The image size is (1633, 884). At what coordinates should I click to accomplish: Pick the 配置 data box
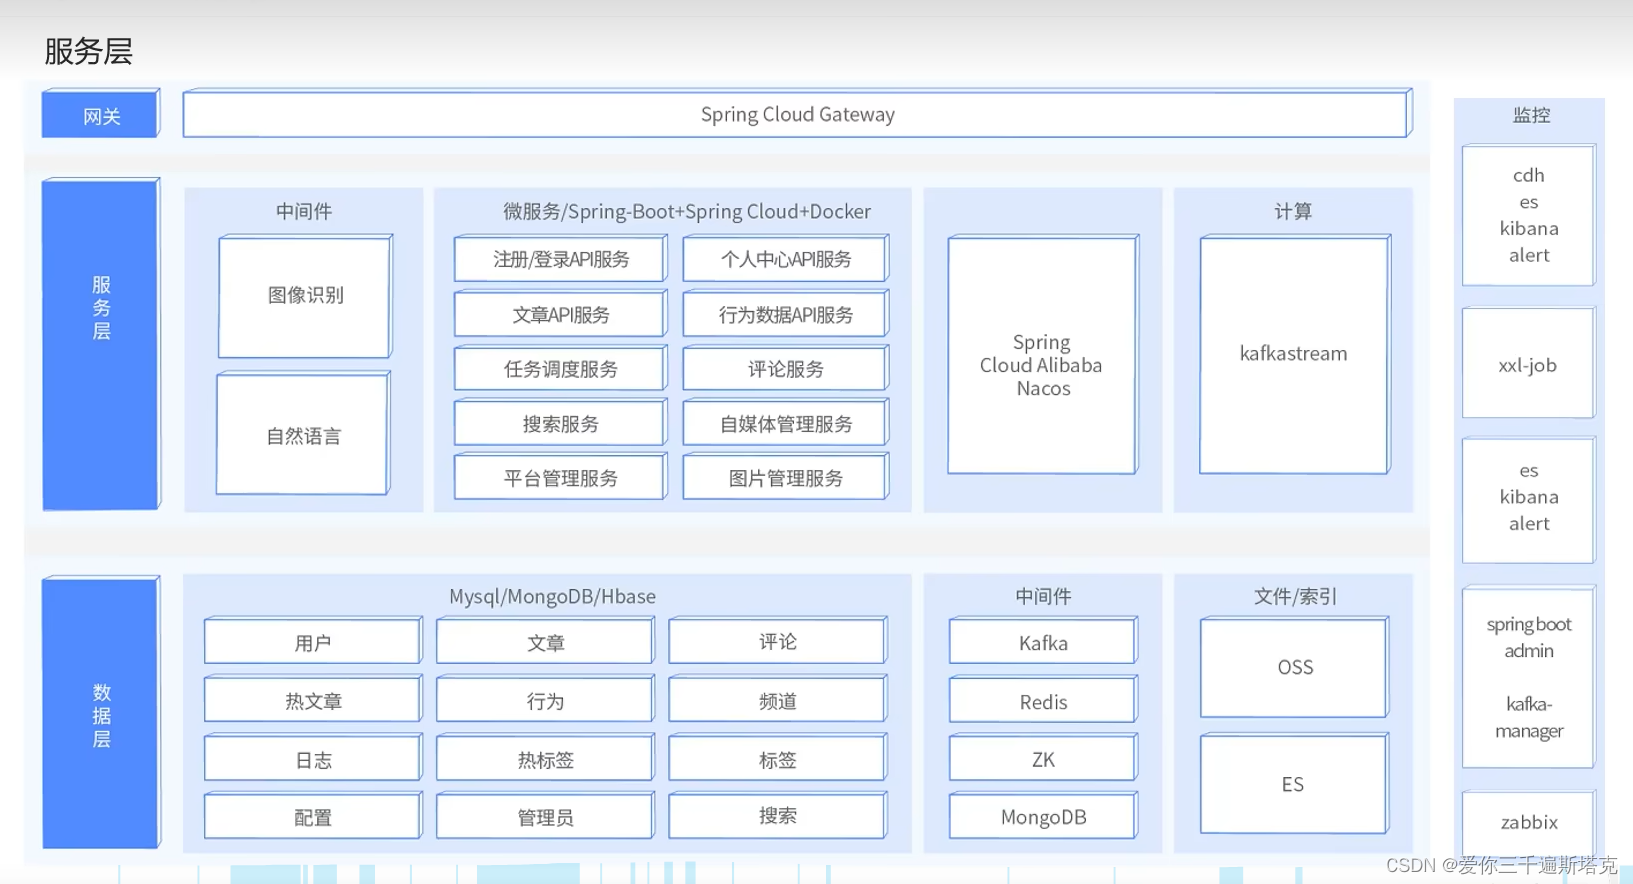pos(313,816)
